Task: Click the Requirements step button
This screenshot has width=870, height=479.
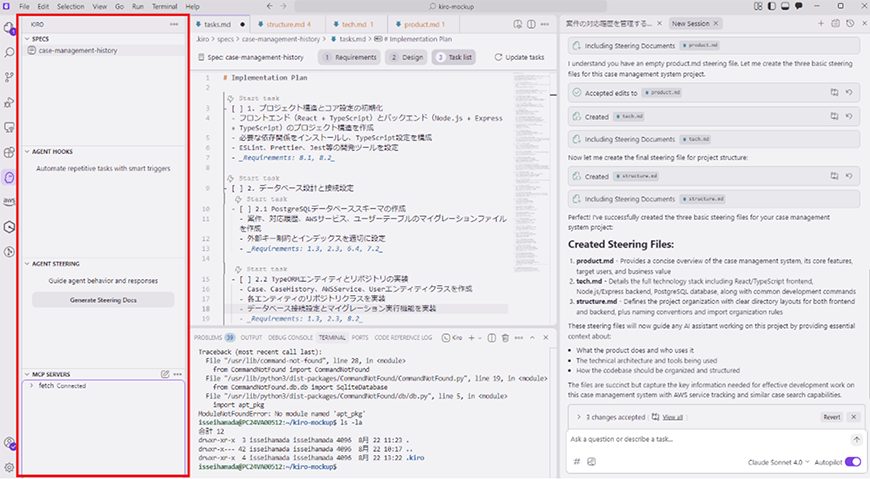Action: (x=350, y=57)
